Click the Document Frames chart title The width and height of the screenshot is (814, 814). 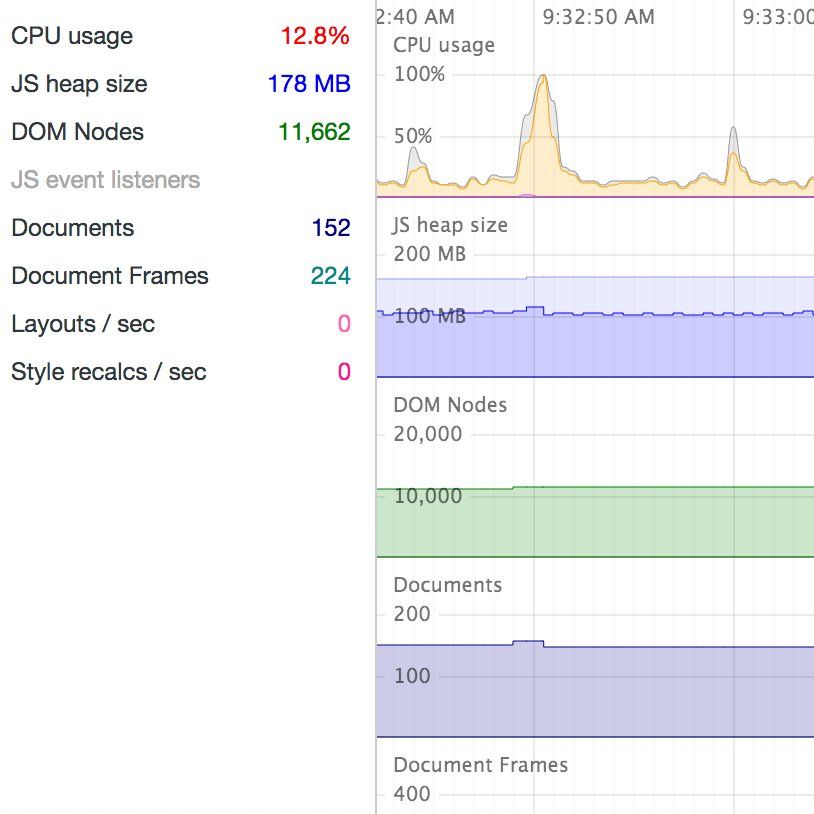click(481, 765)
